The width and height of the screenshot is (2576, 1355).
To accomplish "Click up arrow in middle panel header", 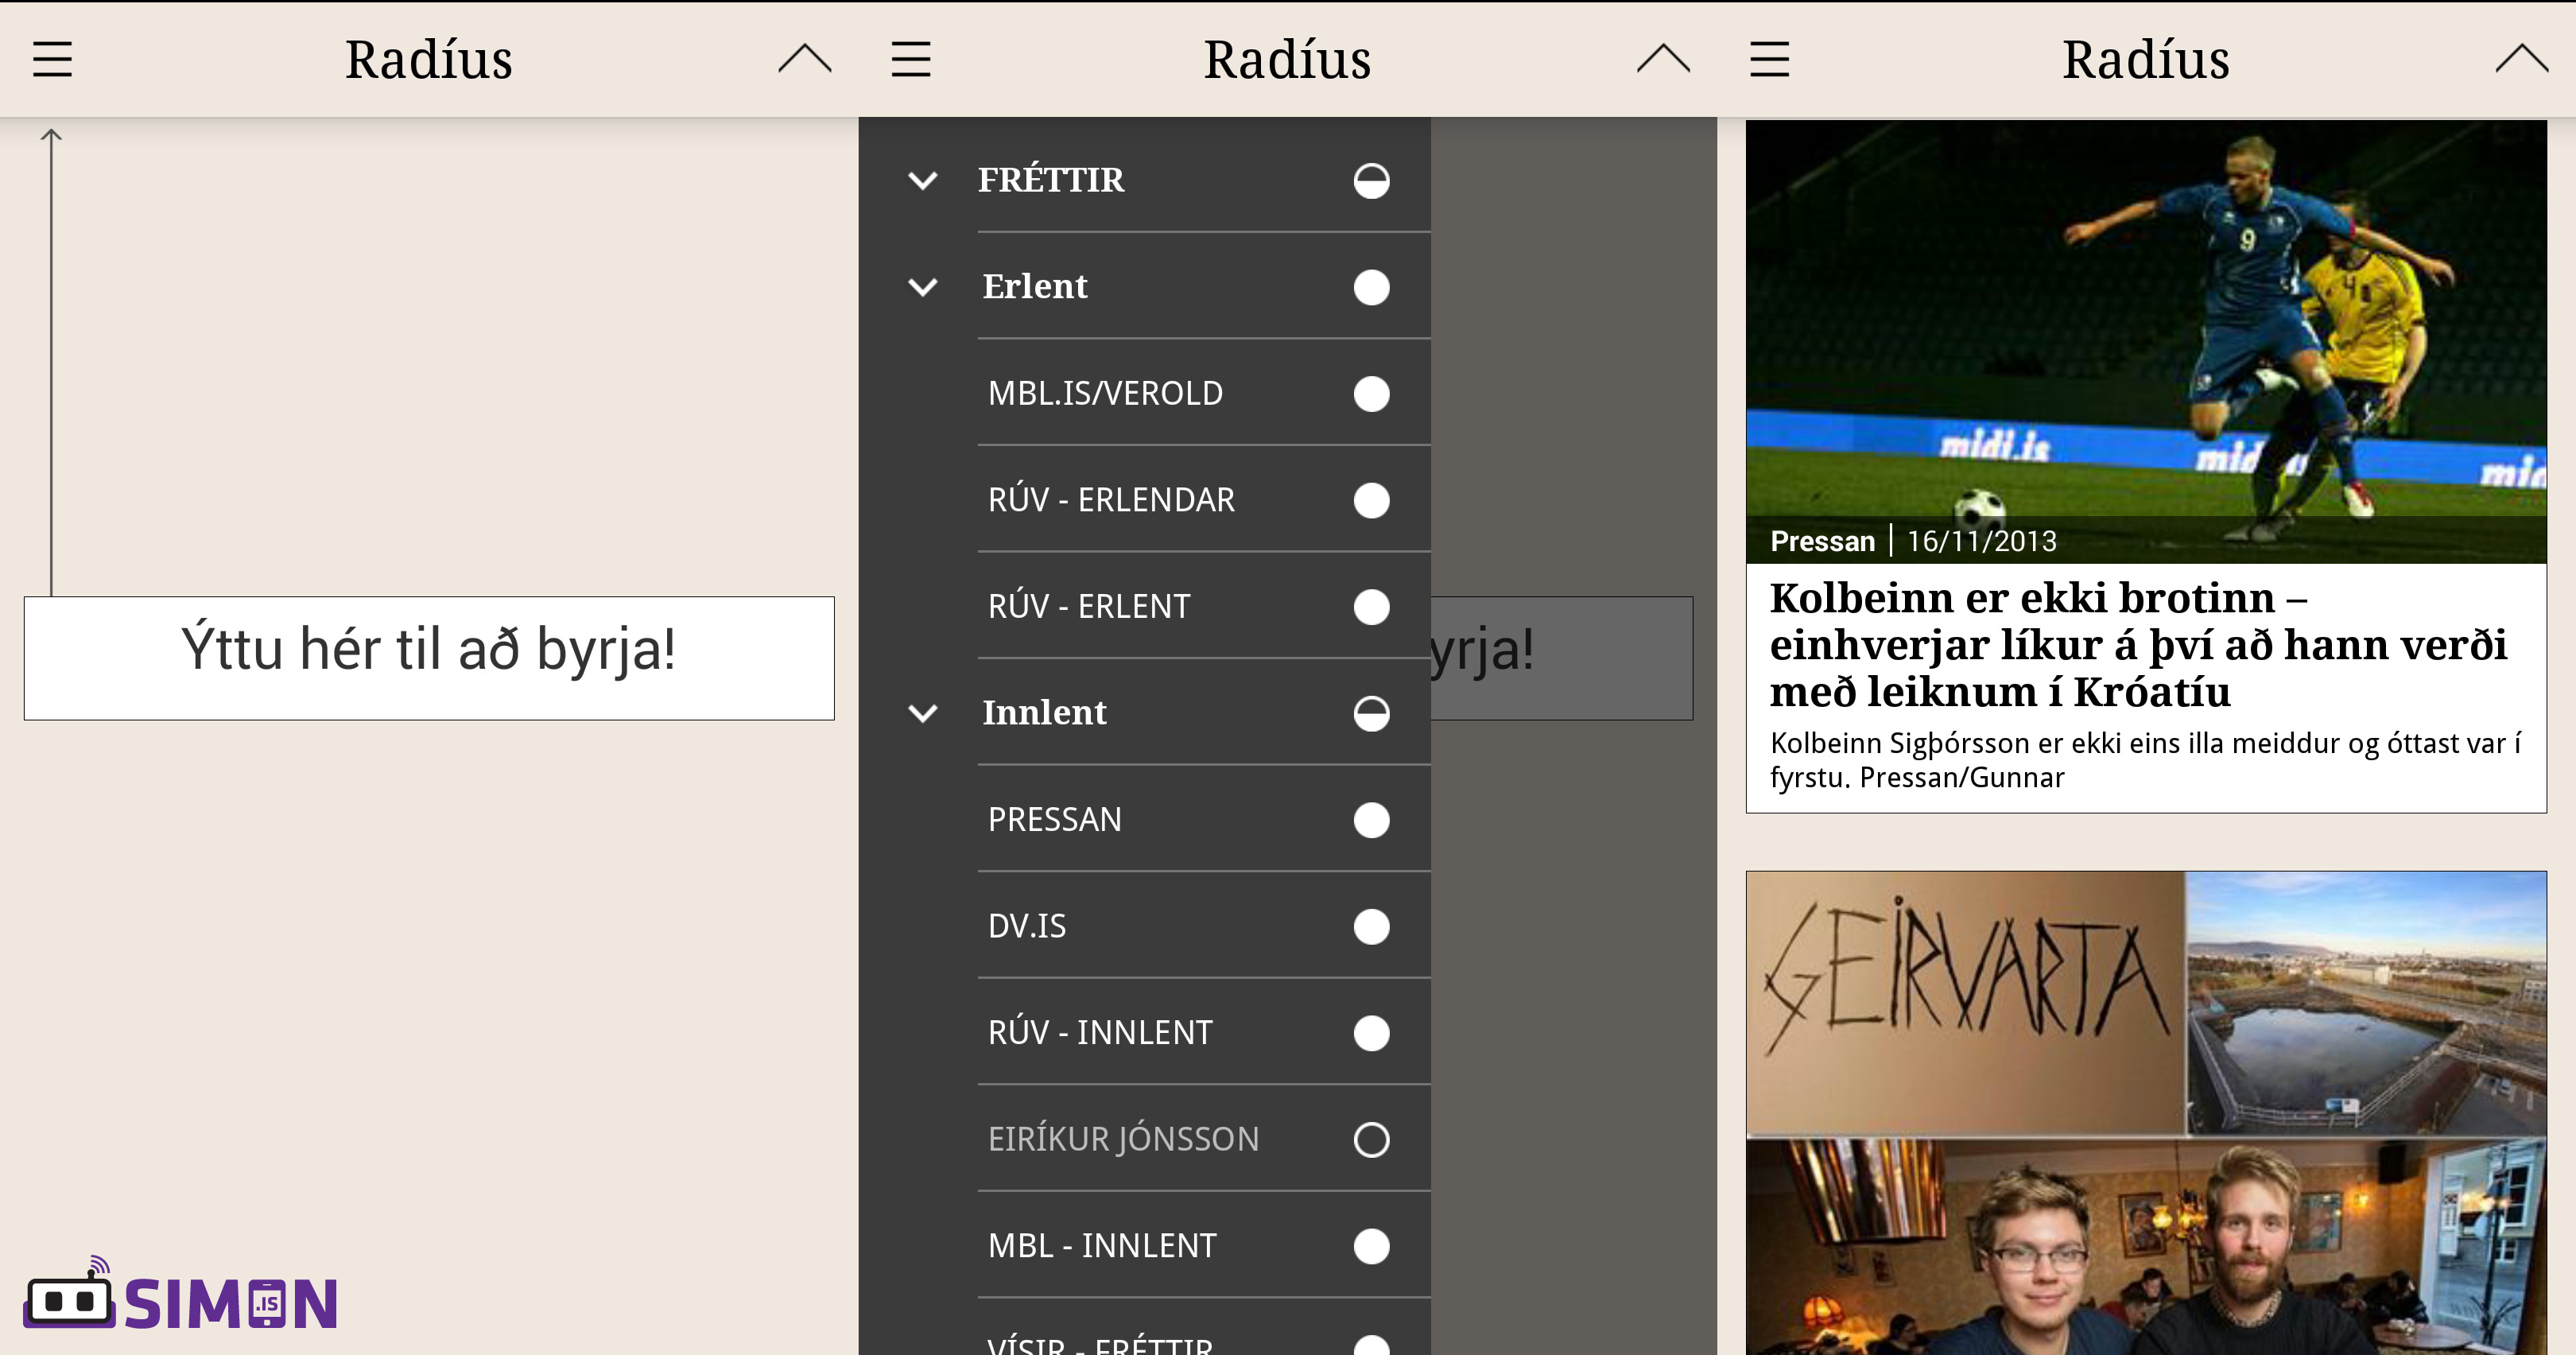I will (1663, 59).
